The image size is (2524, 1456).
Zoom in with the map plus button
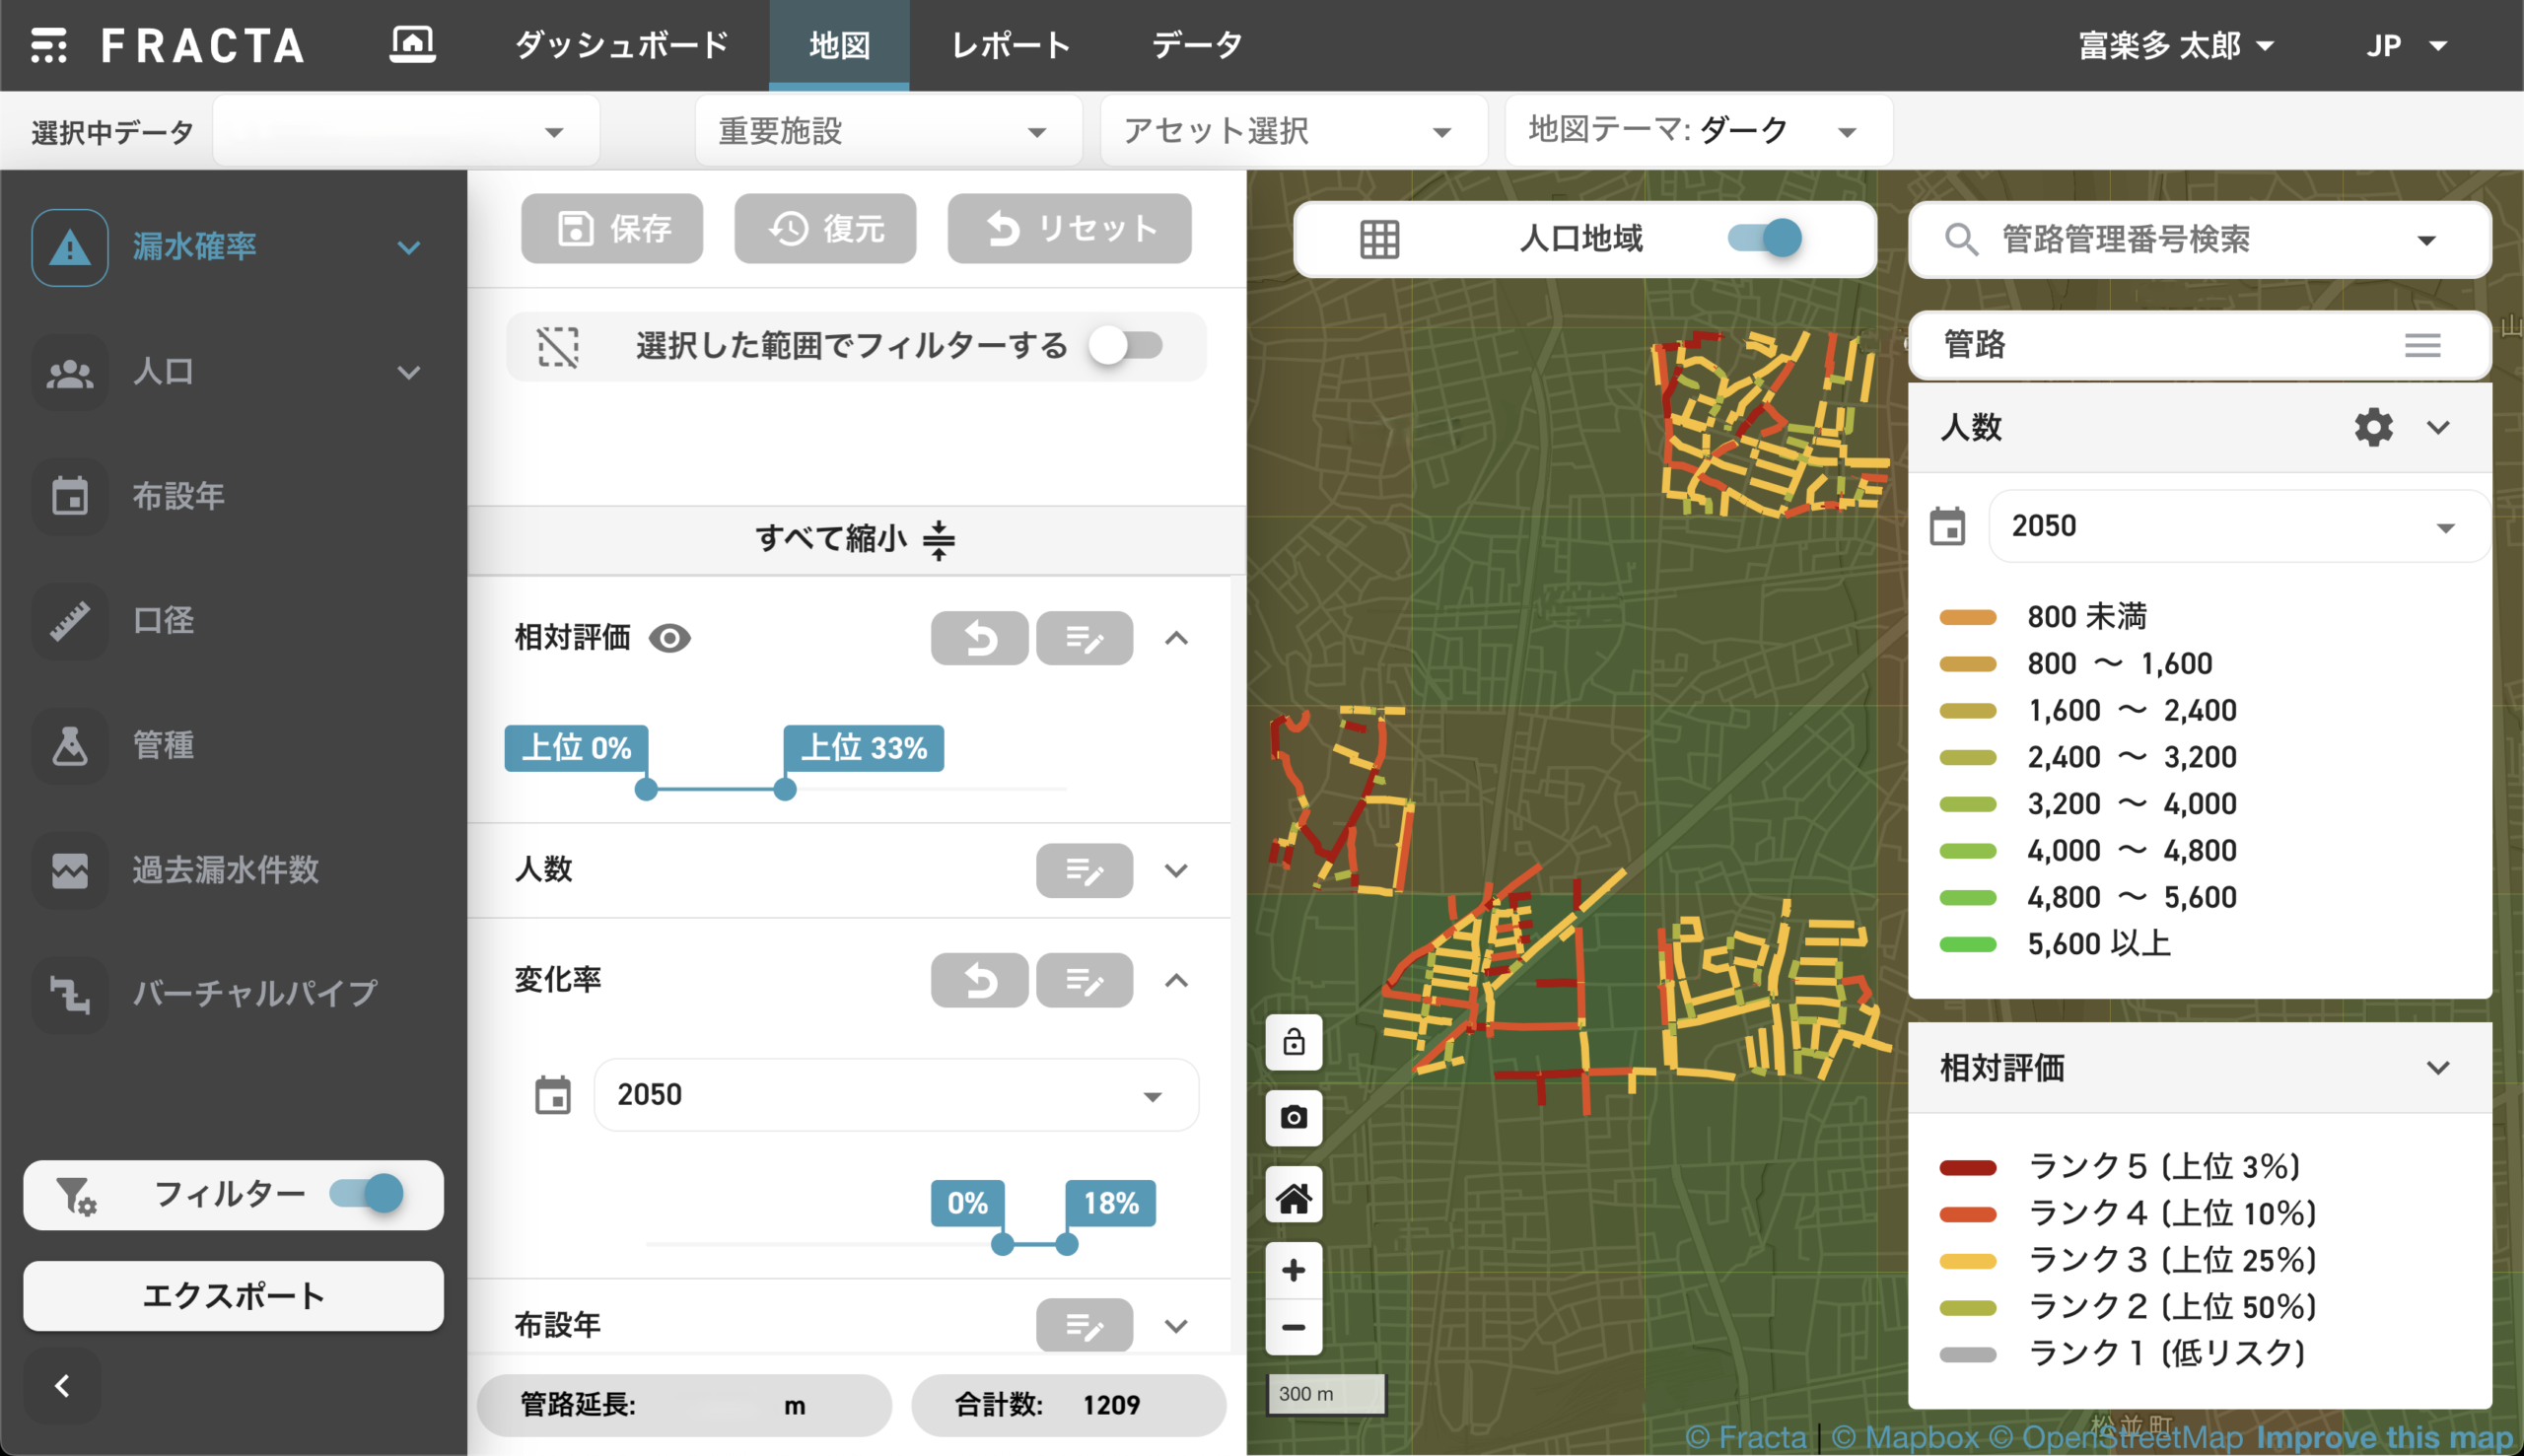(x=1293, y=1270)
